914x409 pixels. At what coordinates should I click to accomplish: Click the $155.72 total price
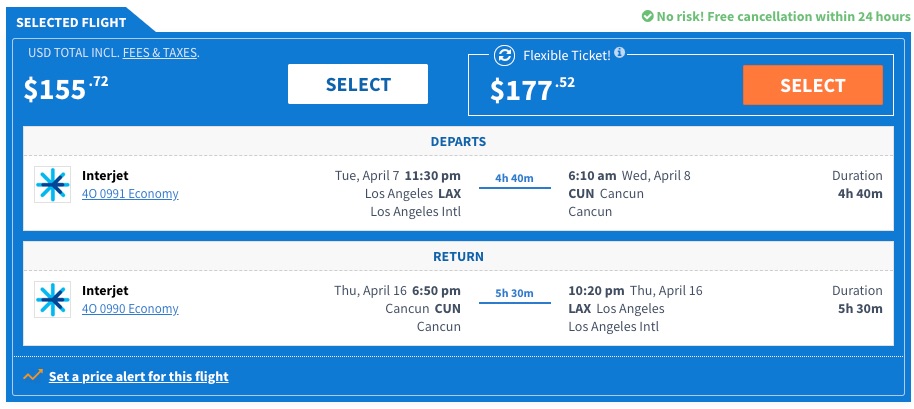coord(66,89)
